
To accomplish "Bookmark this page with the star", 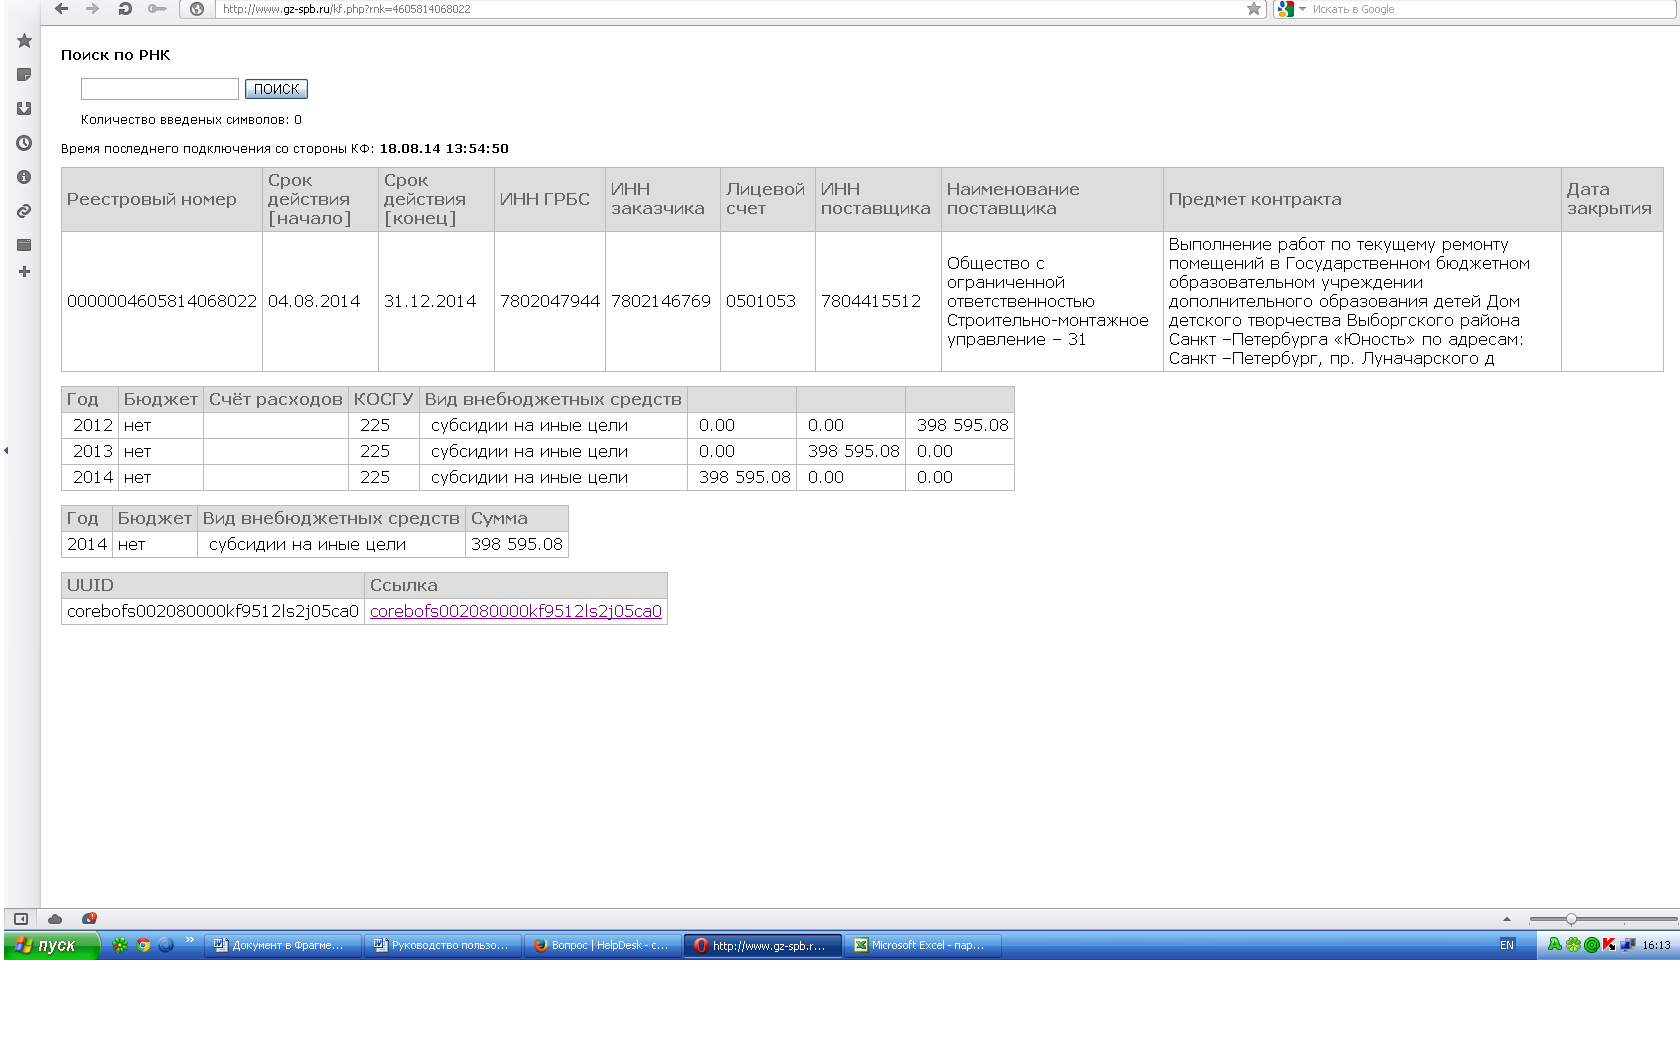I will pos(1254,9).
